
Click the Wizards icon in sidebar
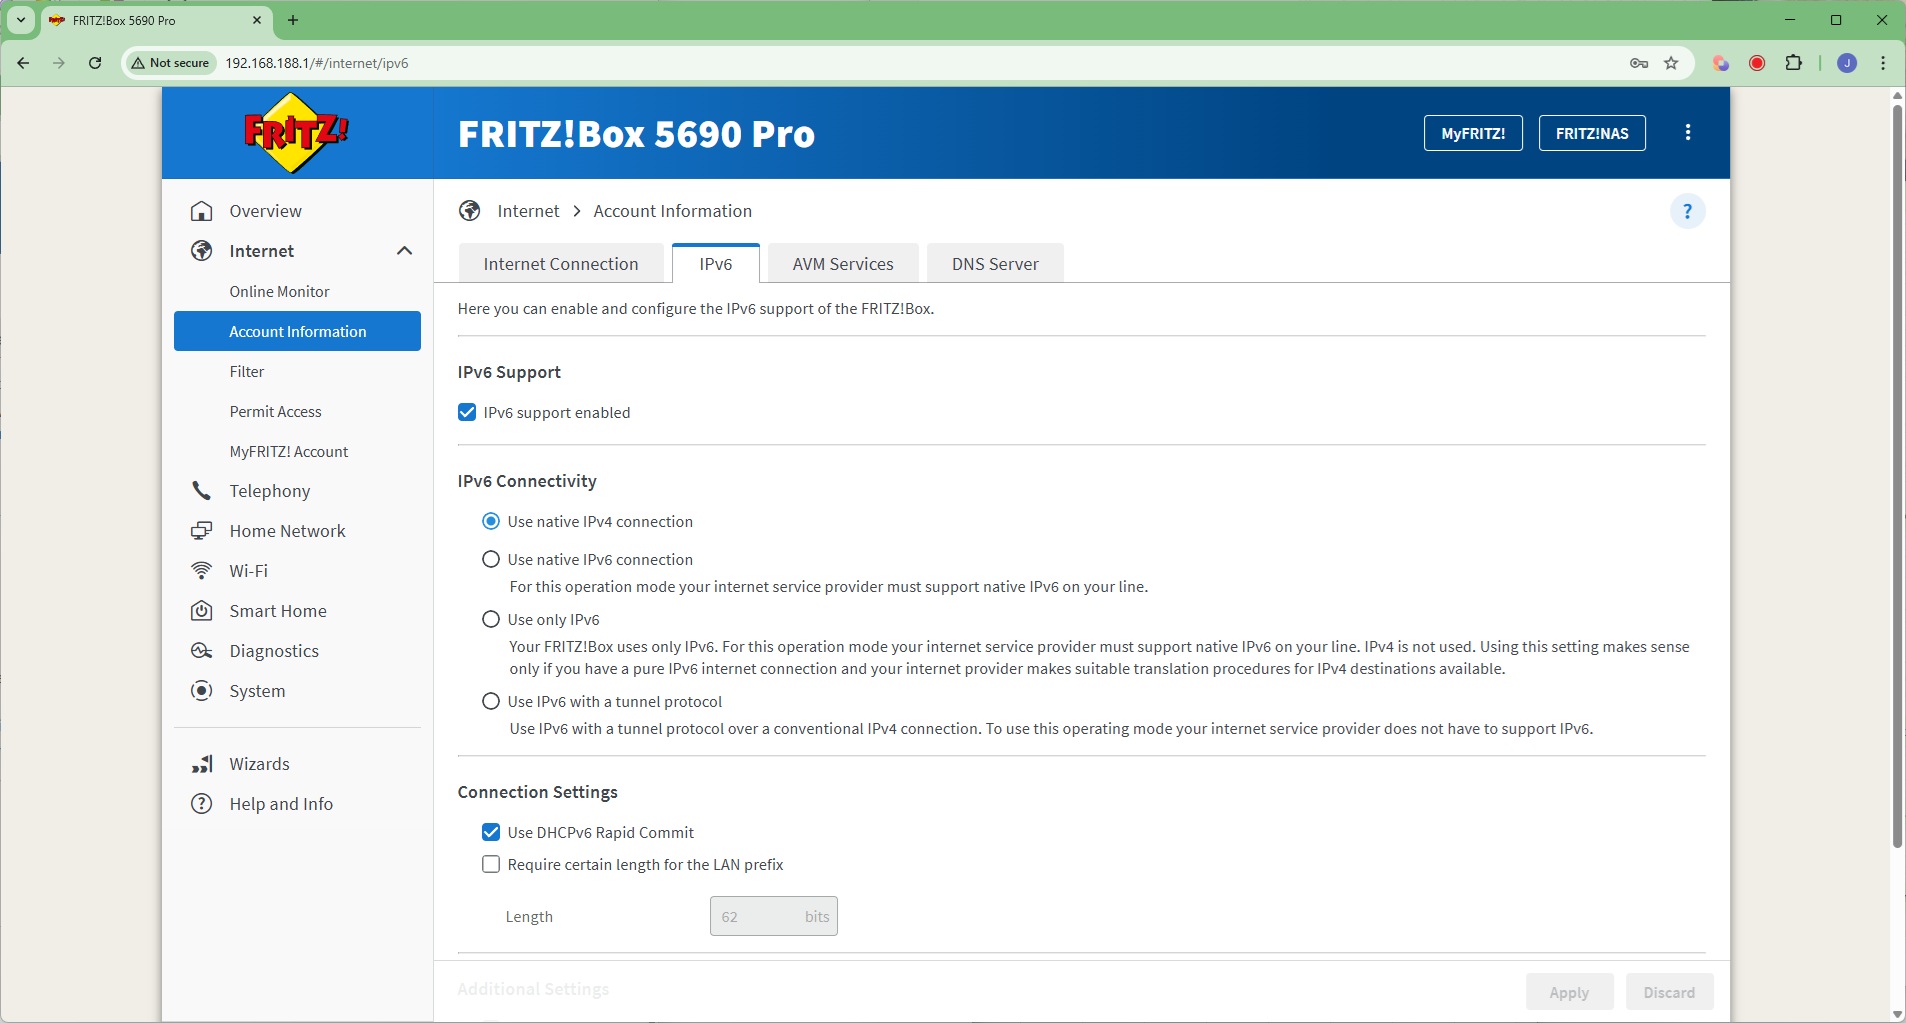point(202,764)
